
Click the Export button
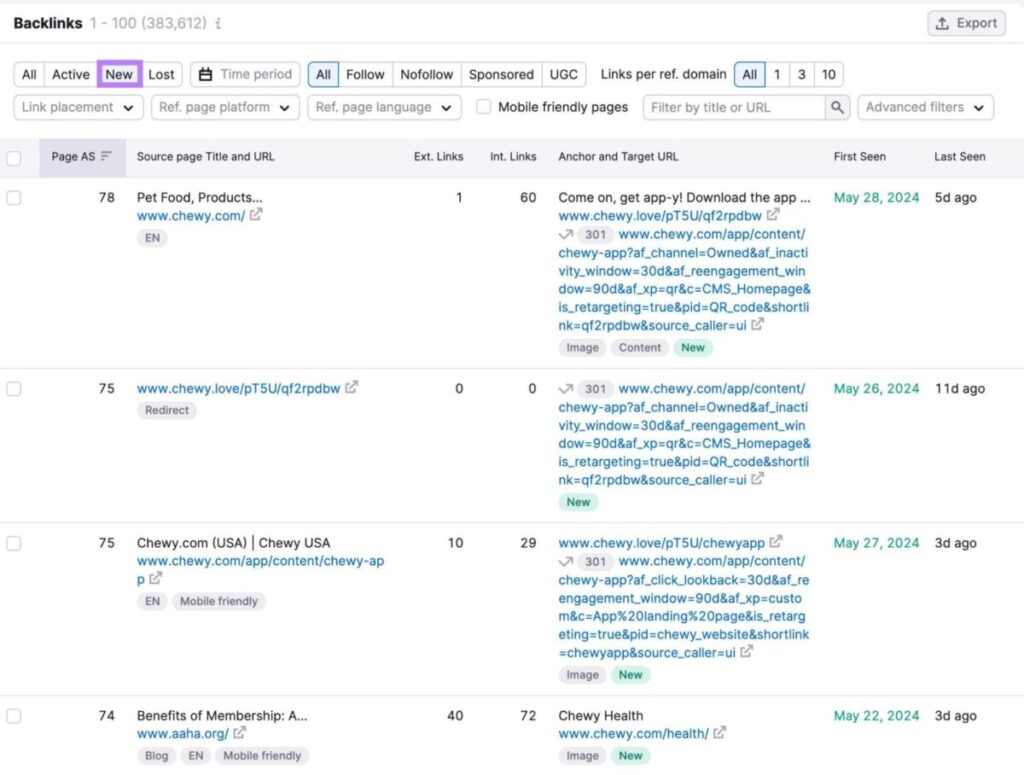[966, 24]
